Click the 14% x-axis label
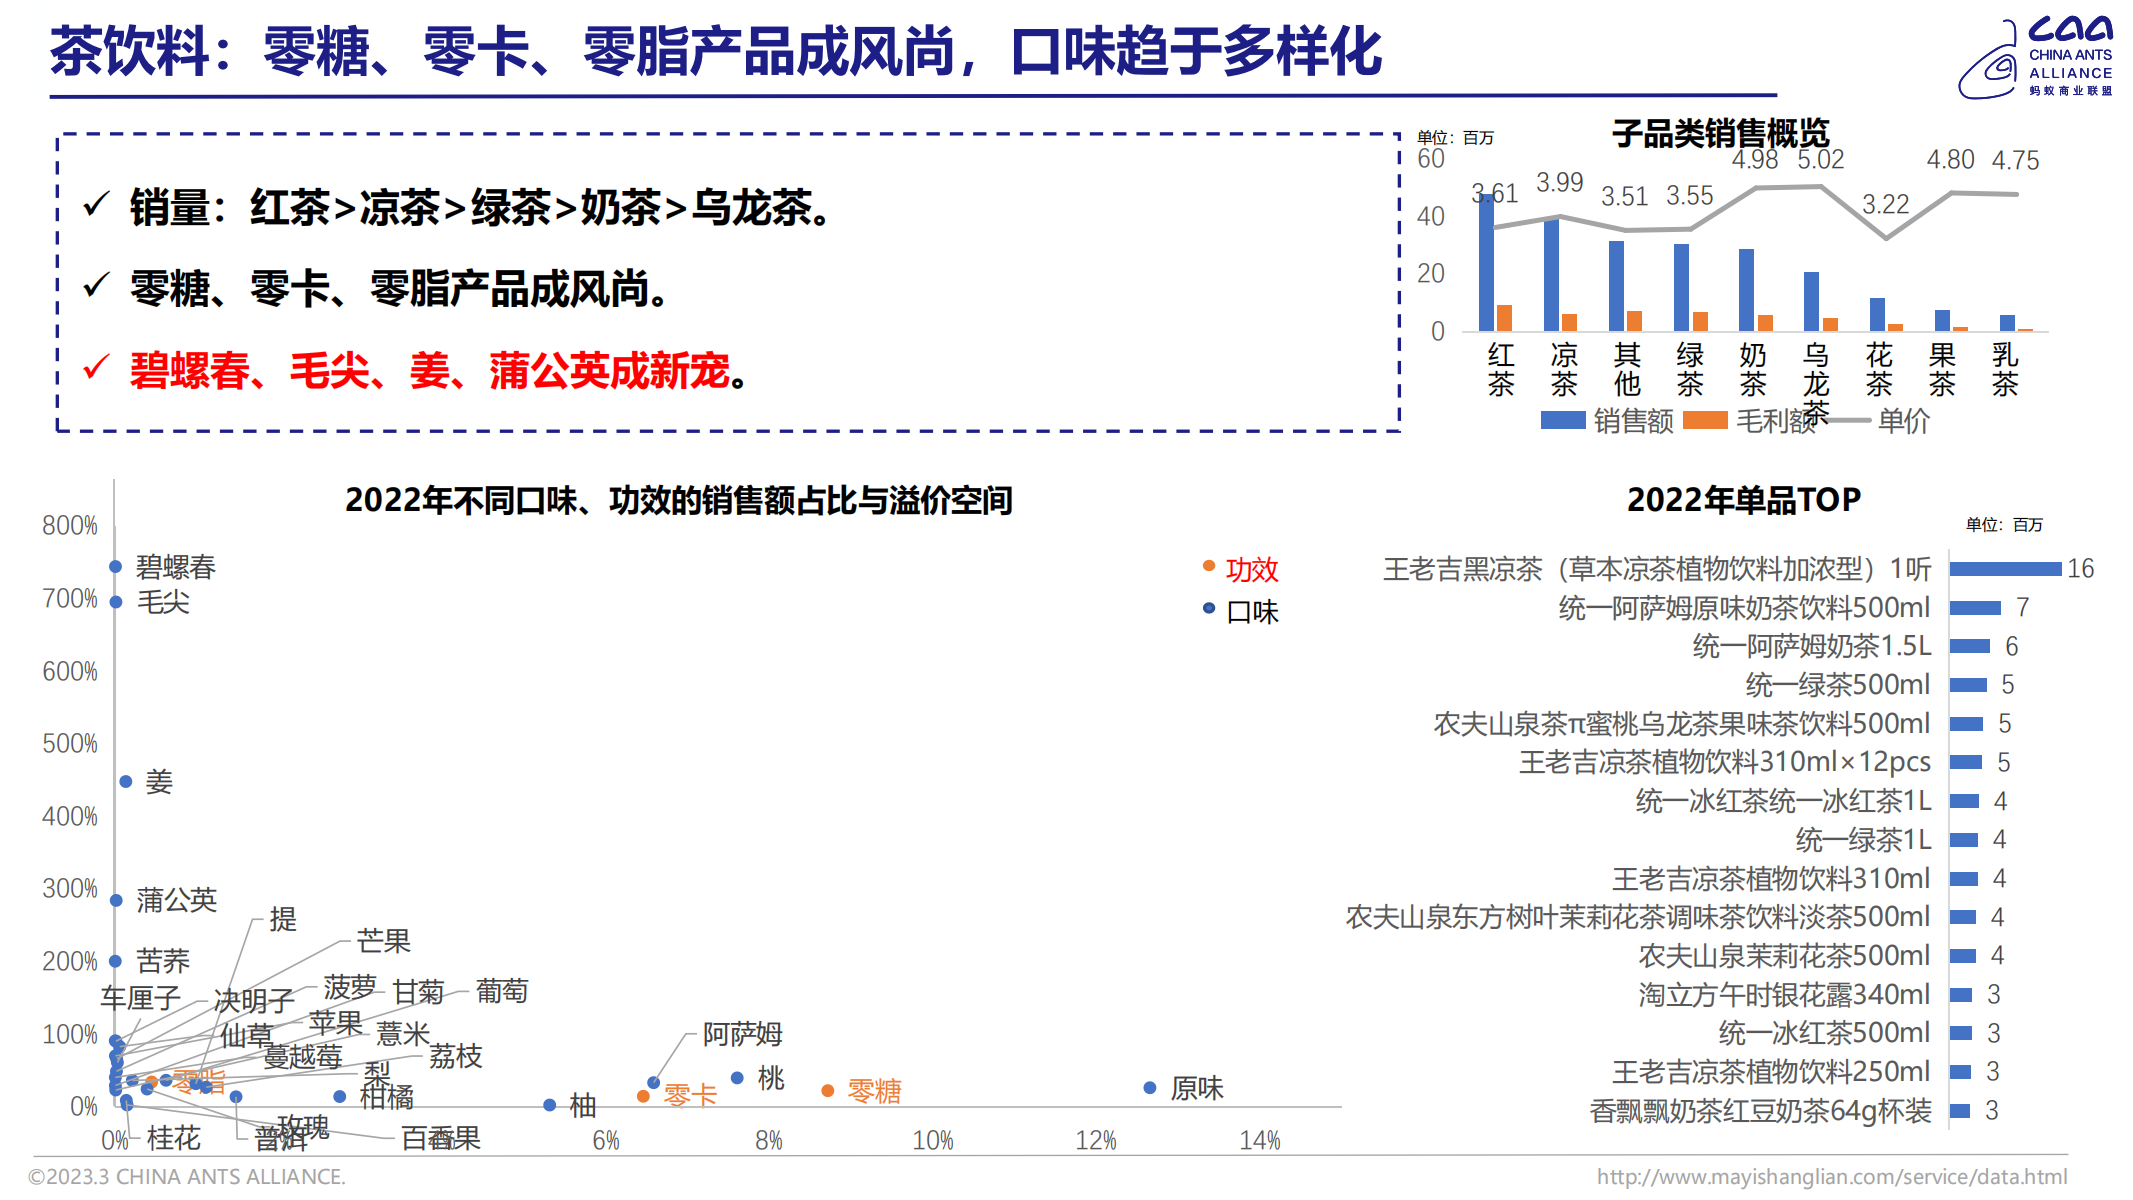 pyautogui.click(x=1260, y=1140)
